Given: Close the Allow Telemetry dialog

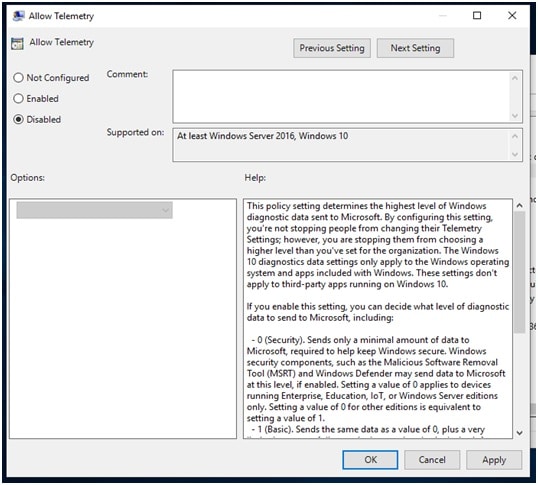Looking at the screenshot, I should [512, 15].
